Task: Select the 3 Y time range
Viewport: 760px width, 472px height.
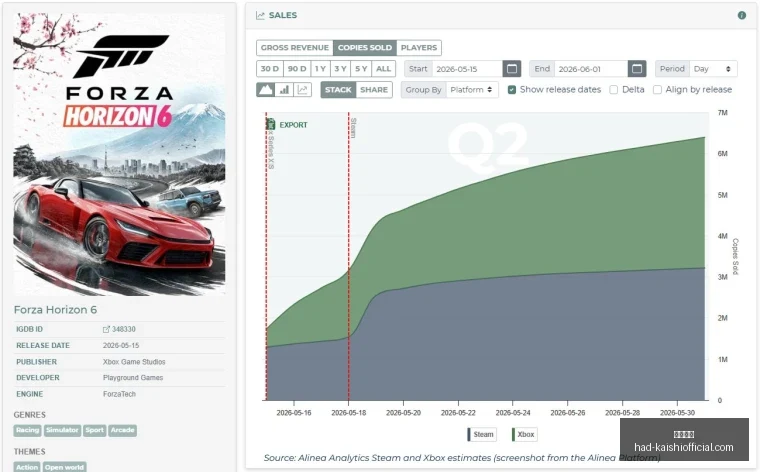Action: (341, 69)
